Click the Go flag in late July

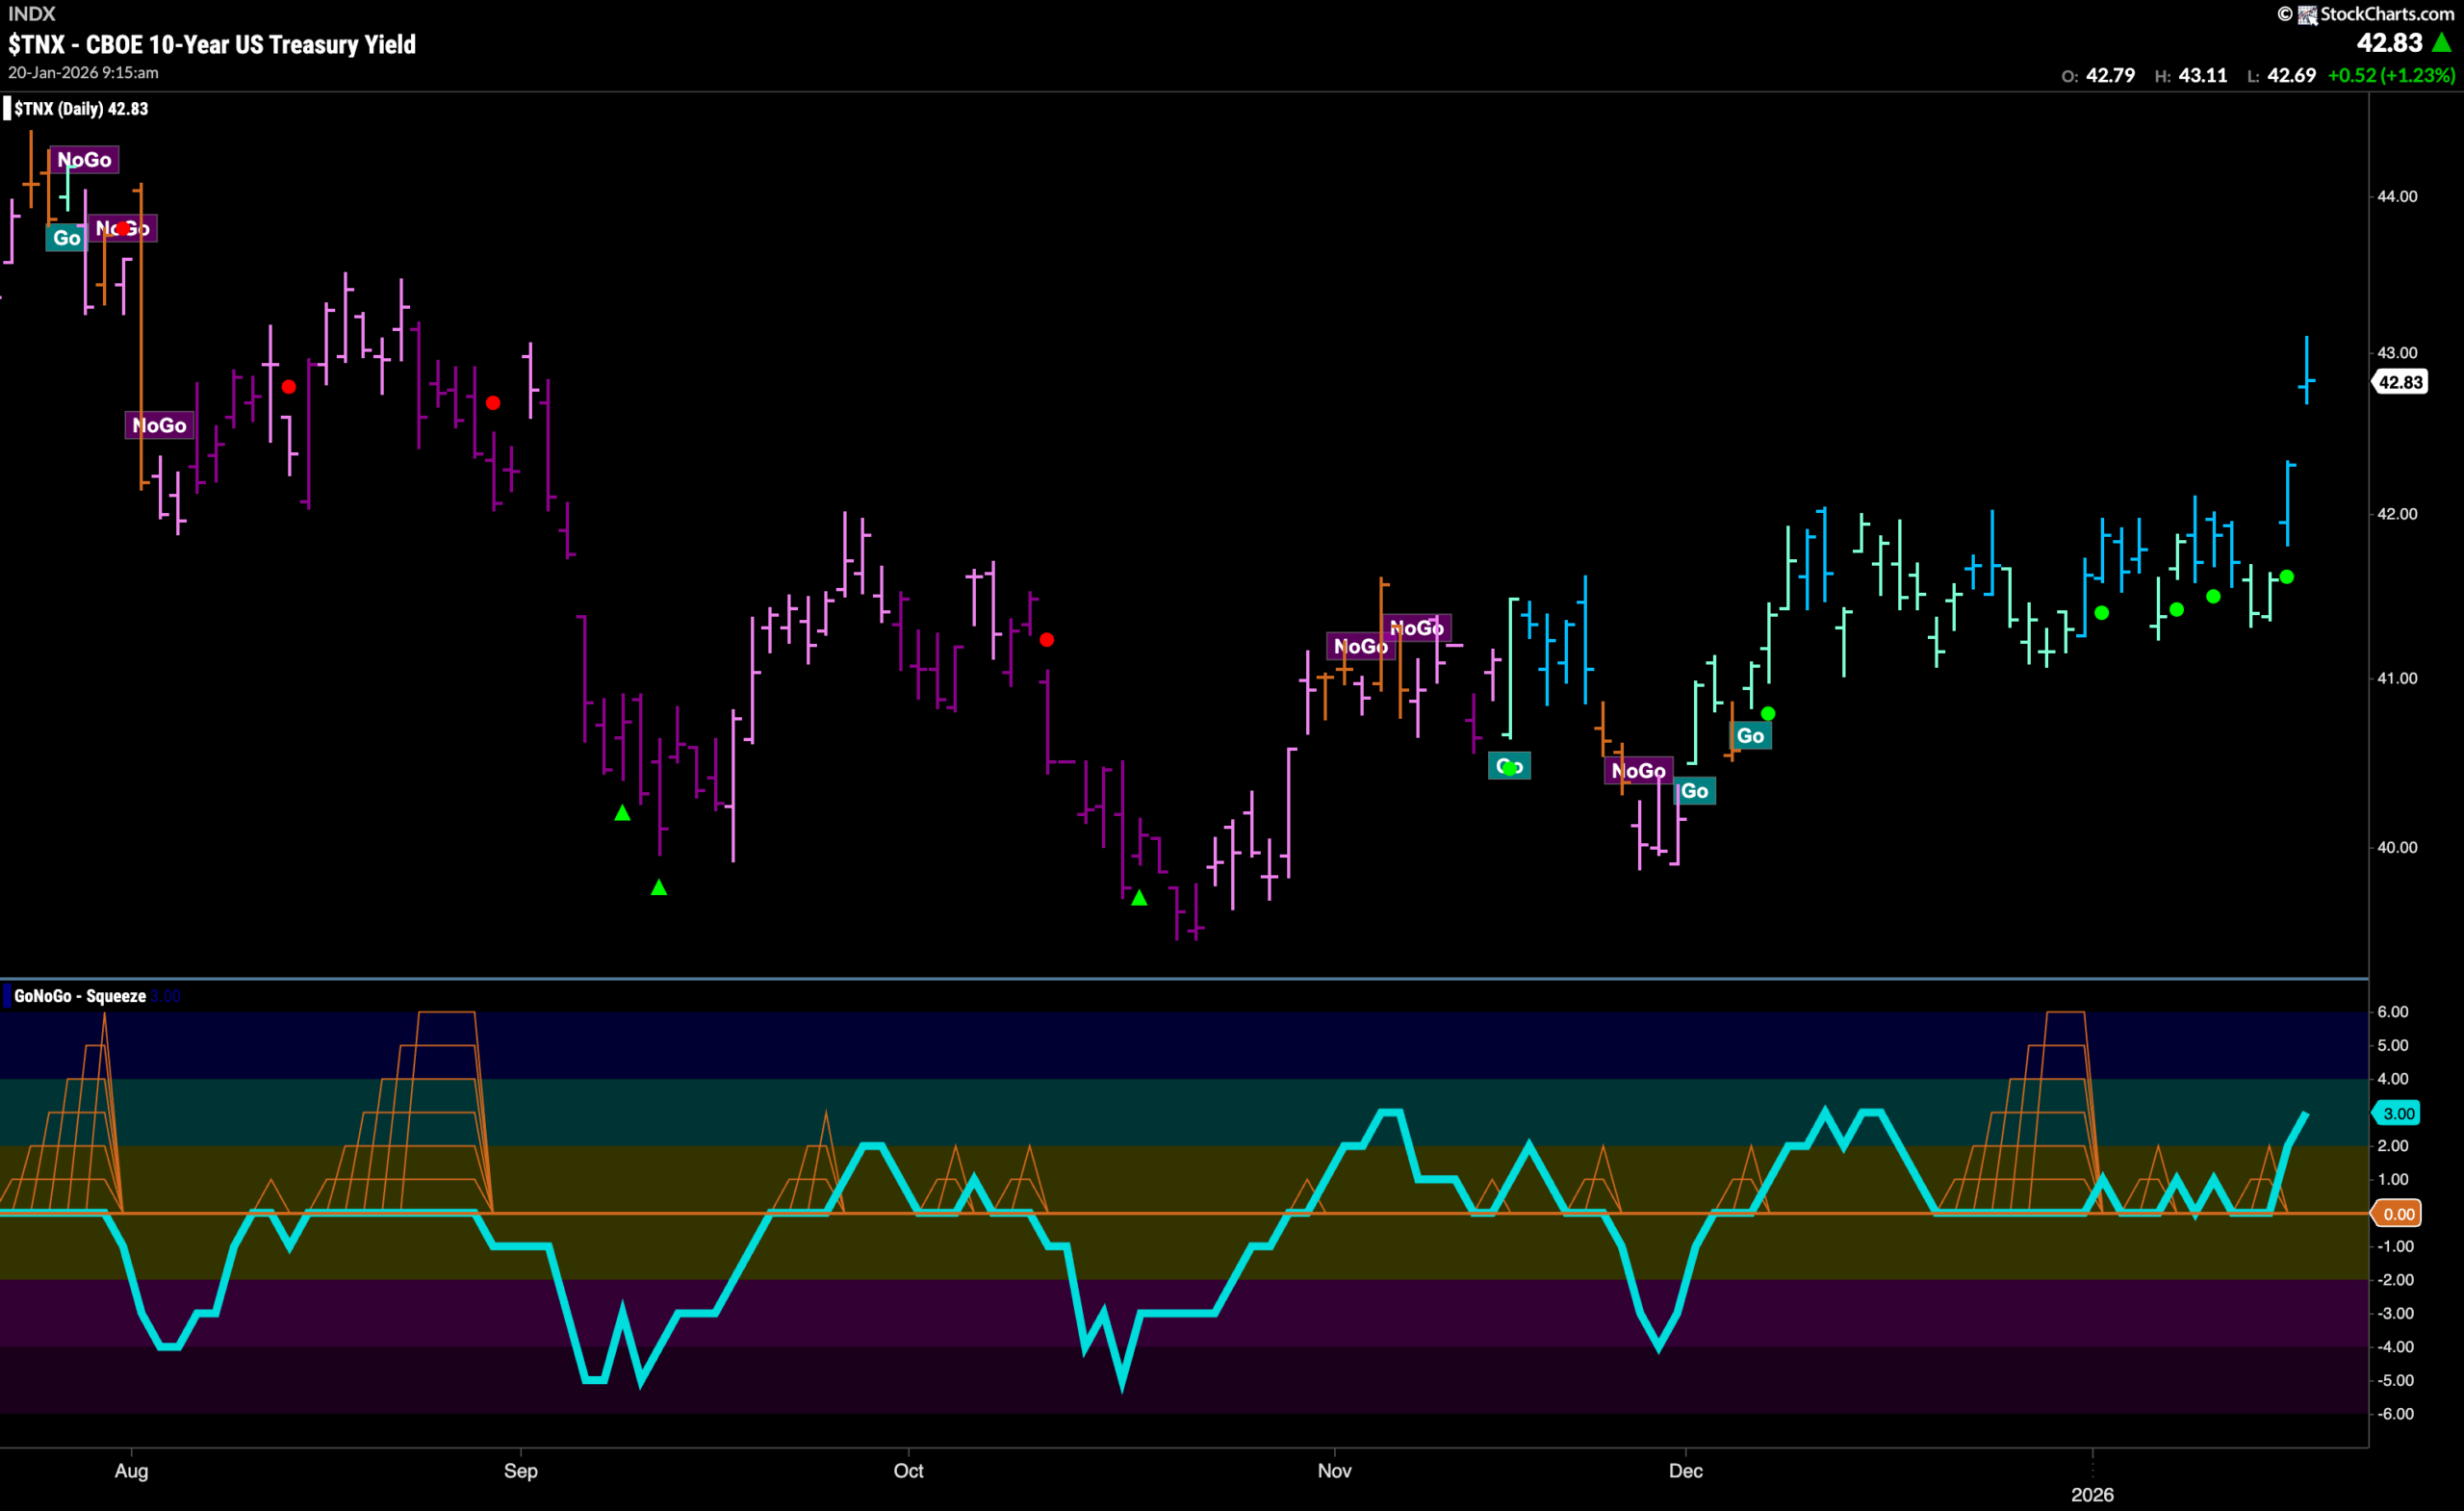tap(66, 238)
